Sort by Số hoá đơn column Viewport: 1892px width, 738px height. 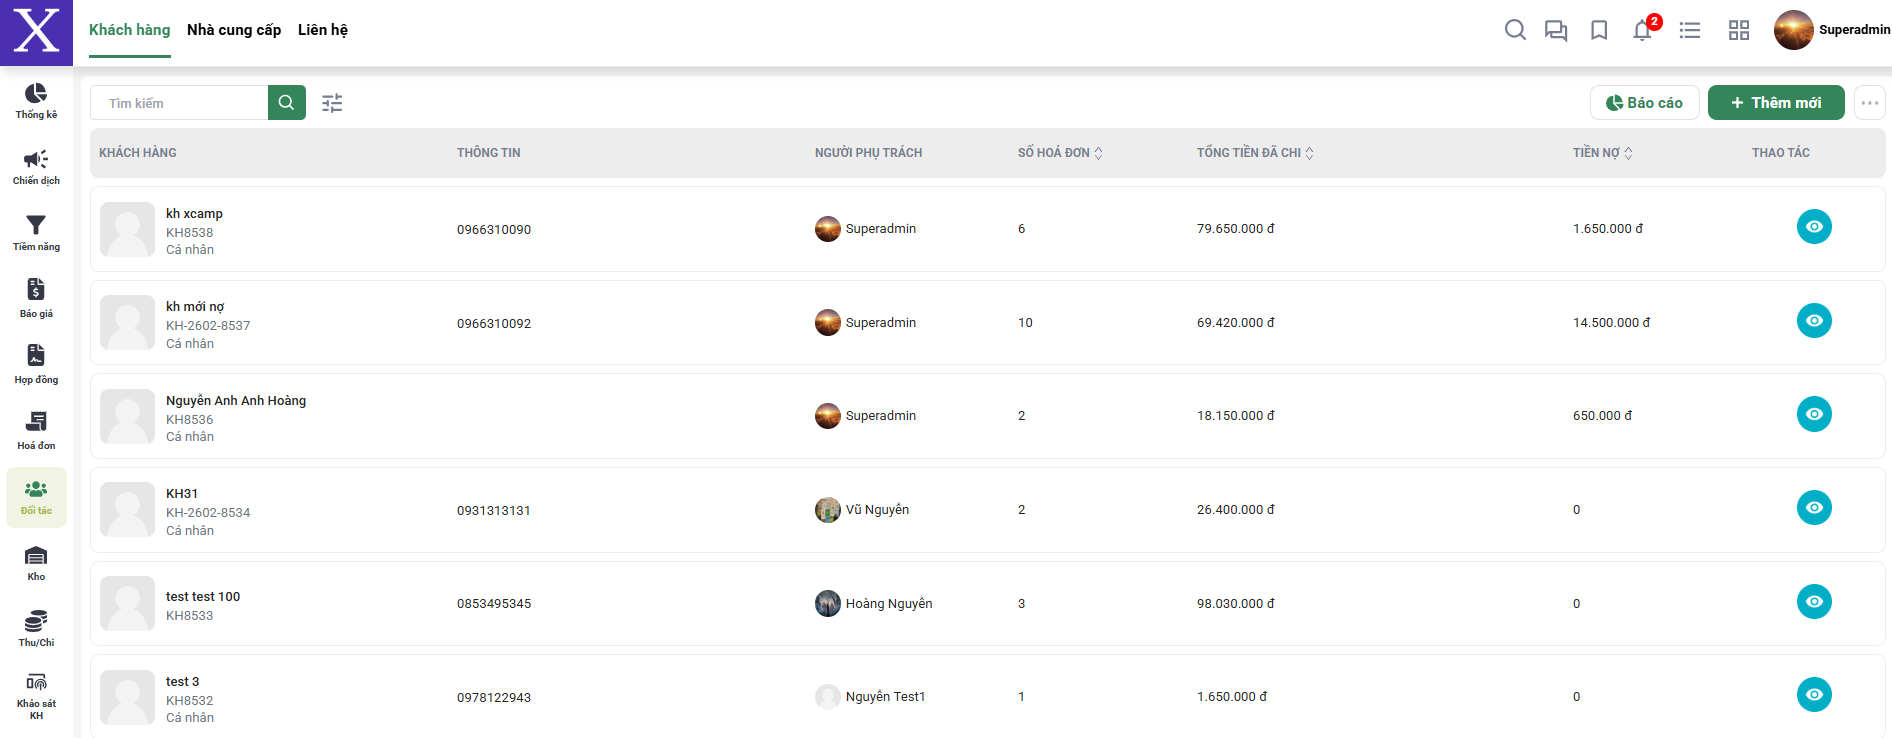pos(1098,153)
